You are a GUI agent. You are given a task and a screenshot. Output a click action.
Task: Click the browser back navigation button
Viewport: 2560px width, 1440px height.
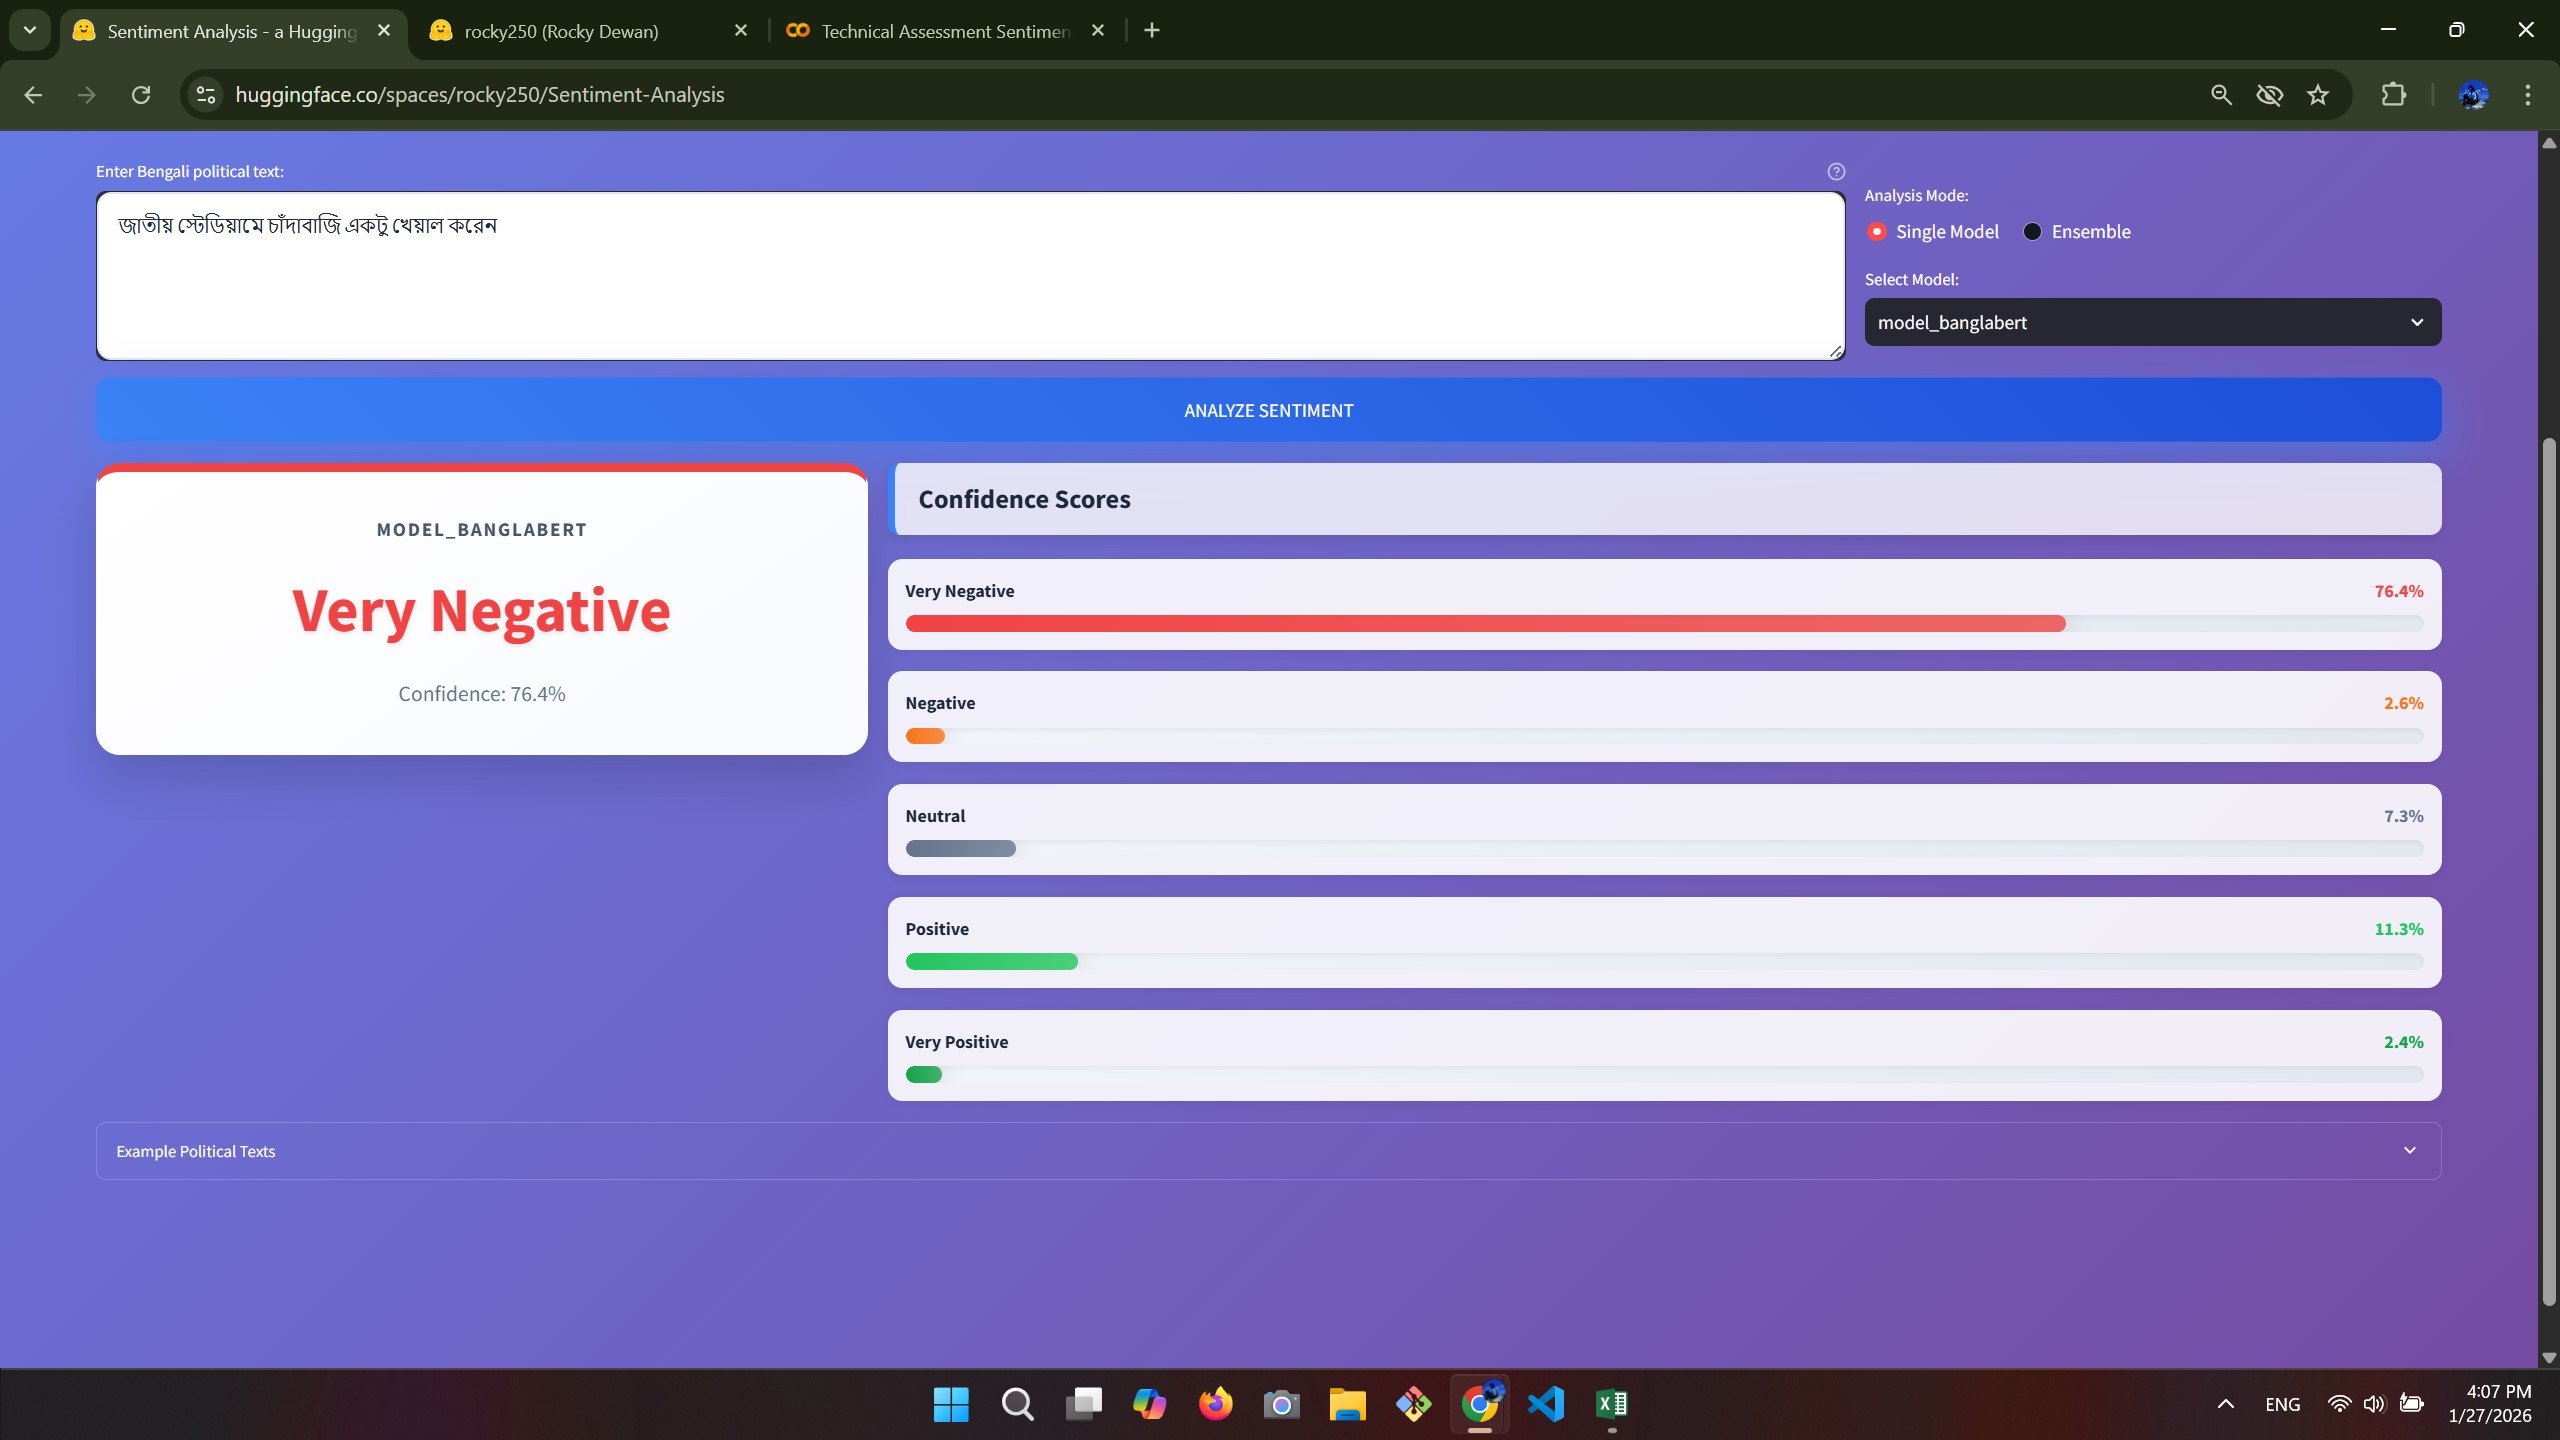click(33, 95)
